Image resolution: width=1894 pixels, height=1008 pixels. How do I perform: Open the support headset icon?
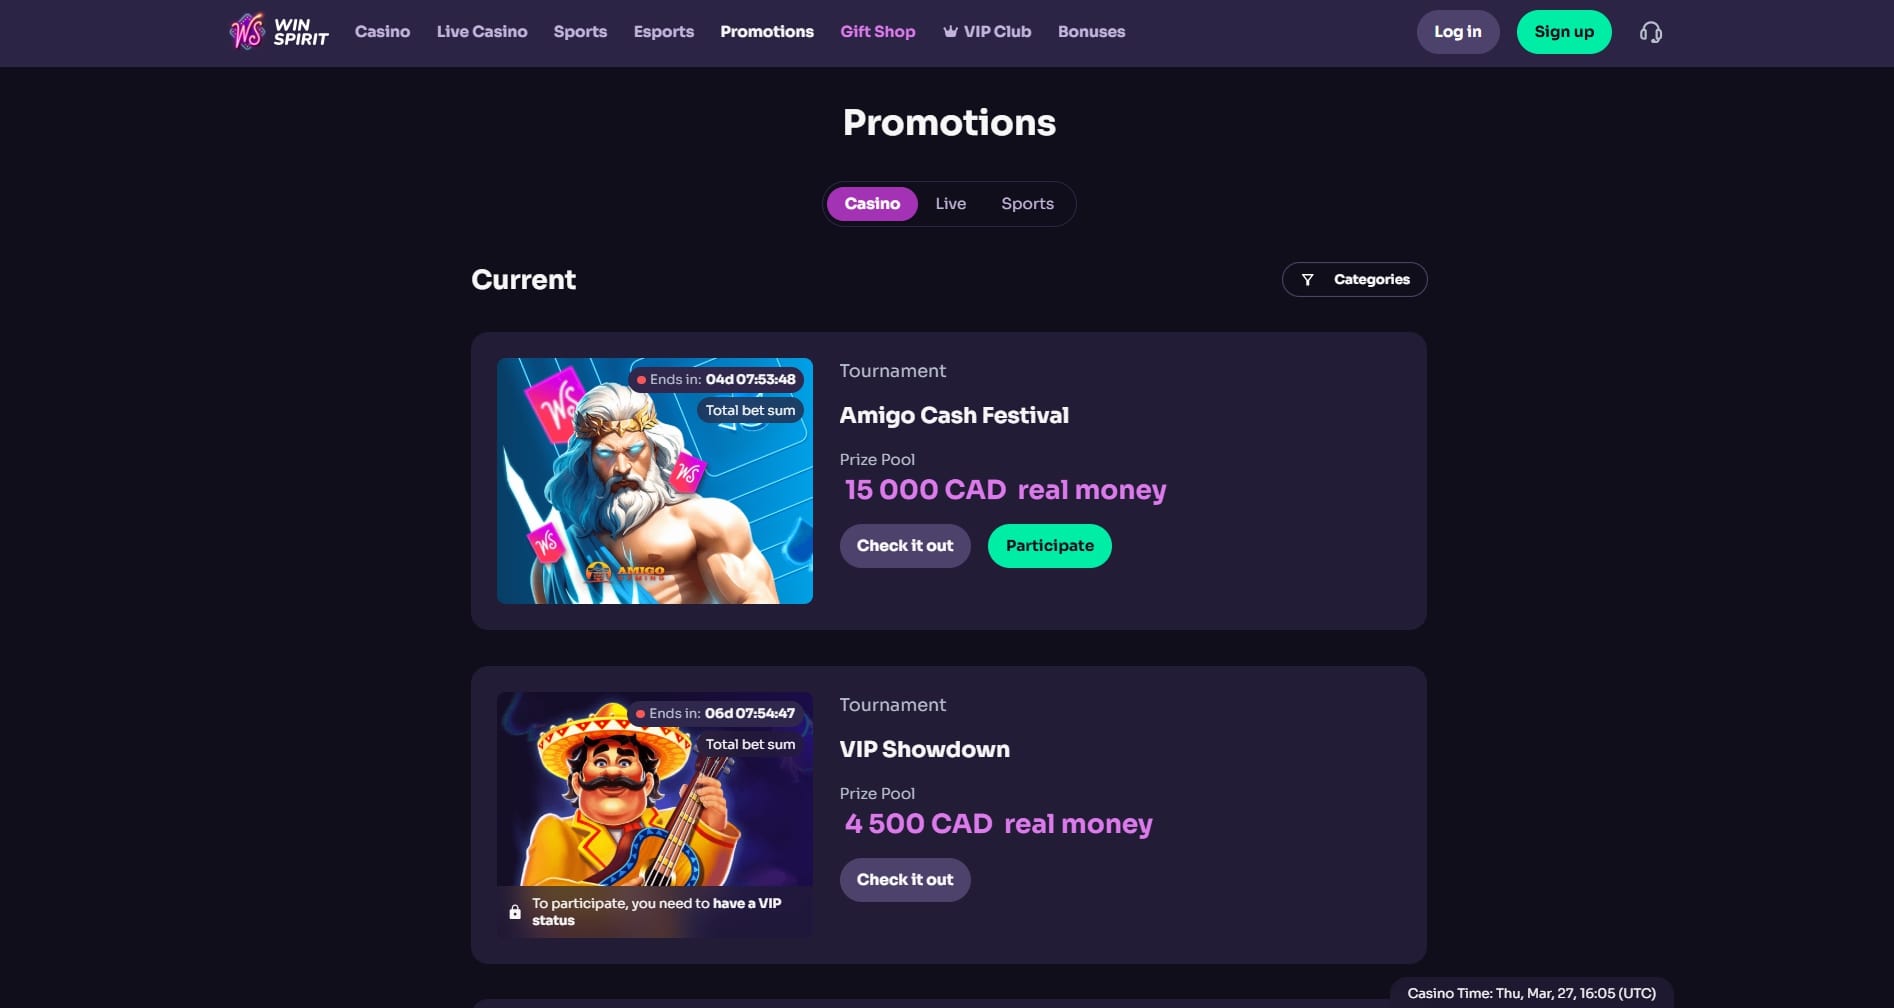[1651, 33]
